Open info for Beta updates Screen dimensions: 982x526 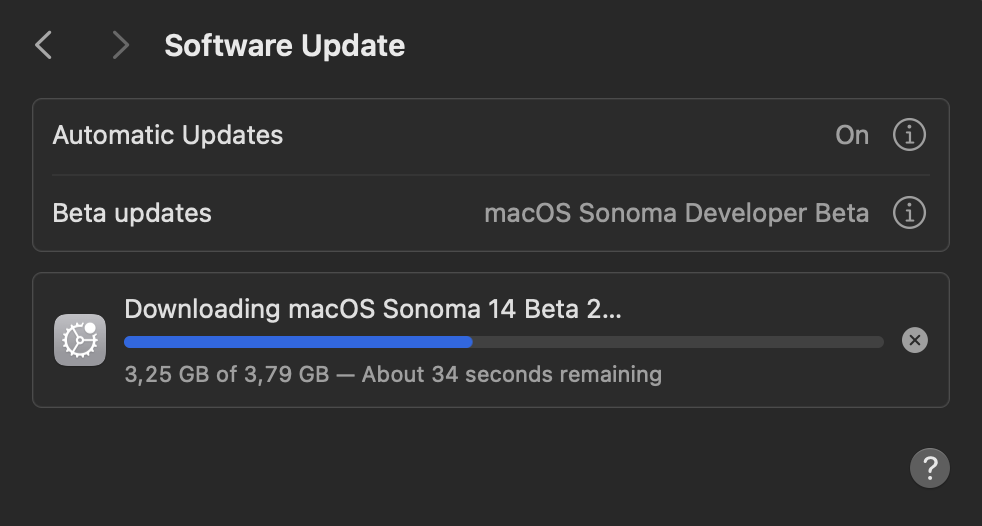point(908,213)
